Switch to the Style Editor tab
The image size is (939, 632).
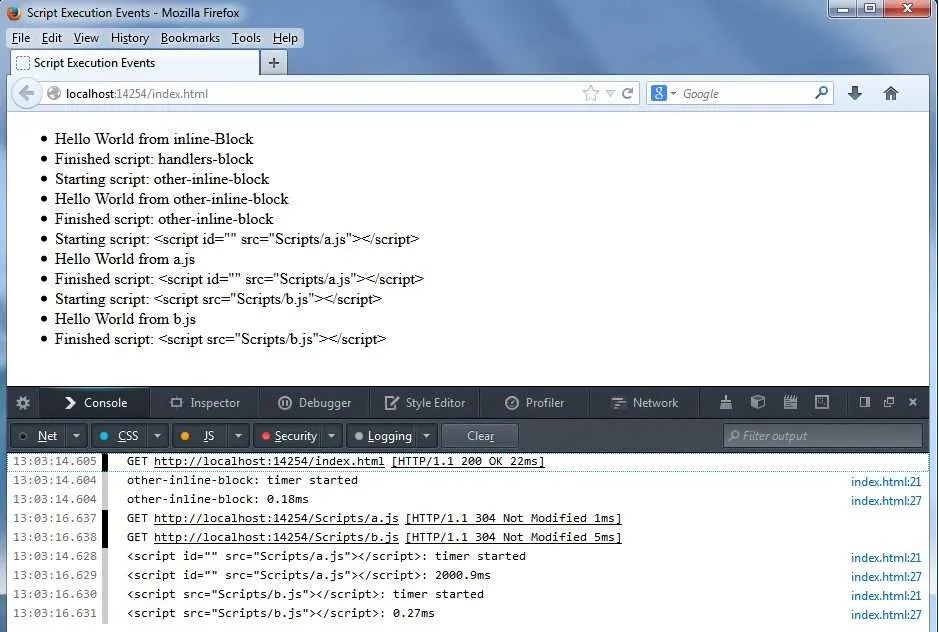(425, 403)
